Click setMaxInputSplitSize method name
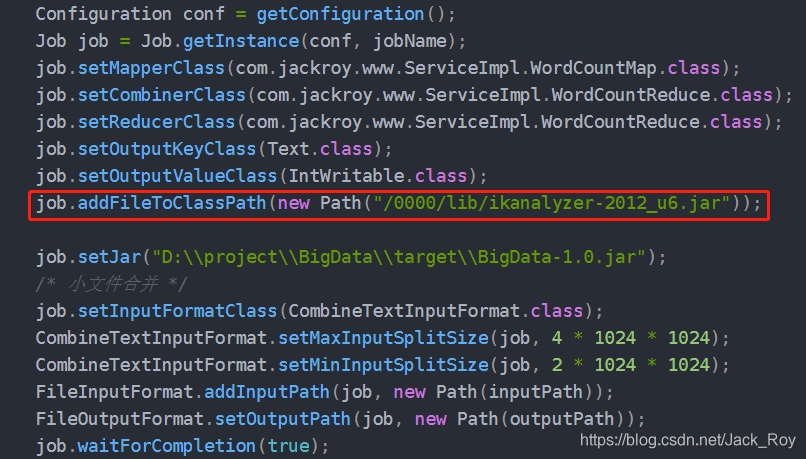 click(x=383, y=338)
